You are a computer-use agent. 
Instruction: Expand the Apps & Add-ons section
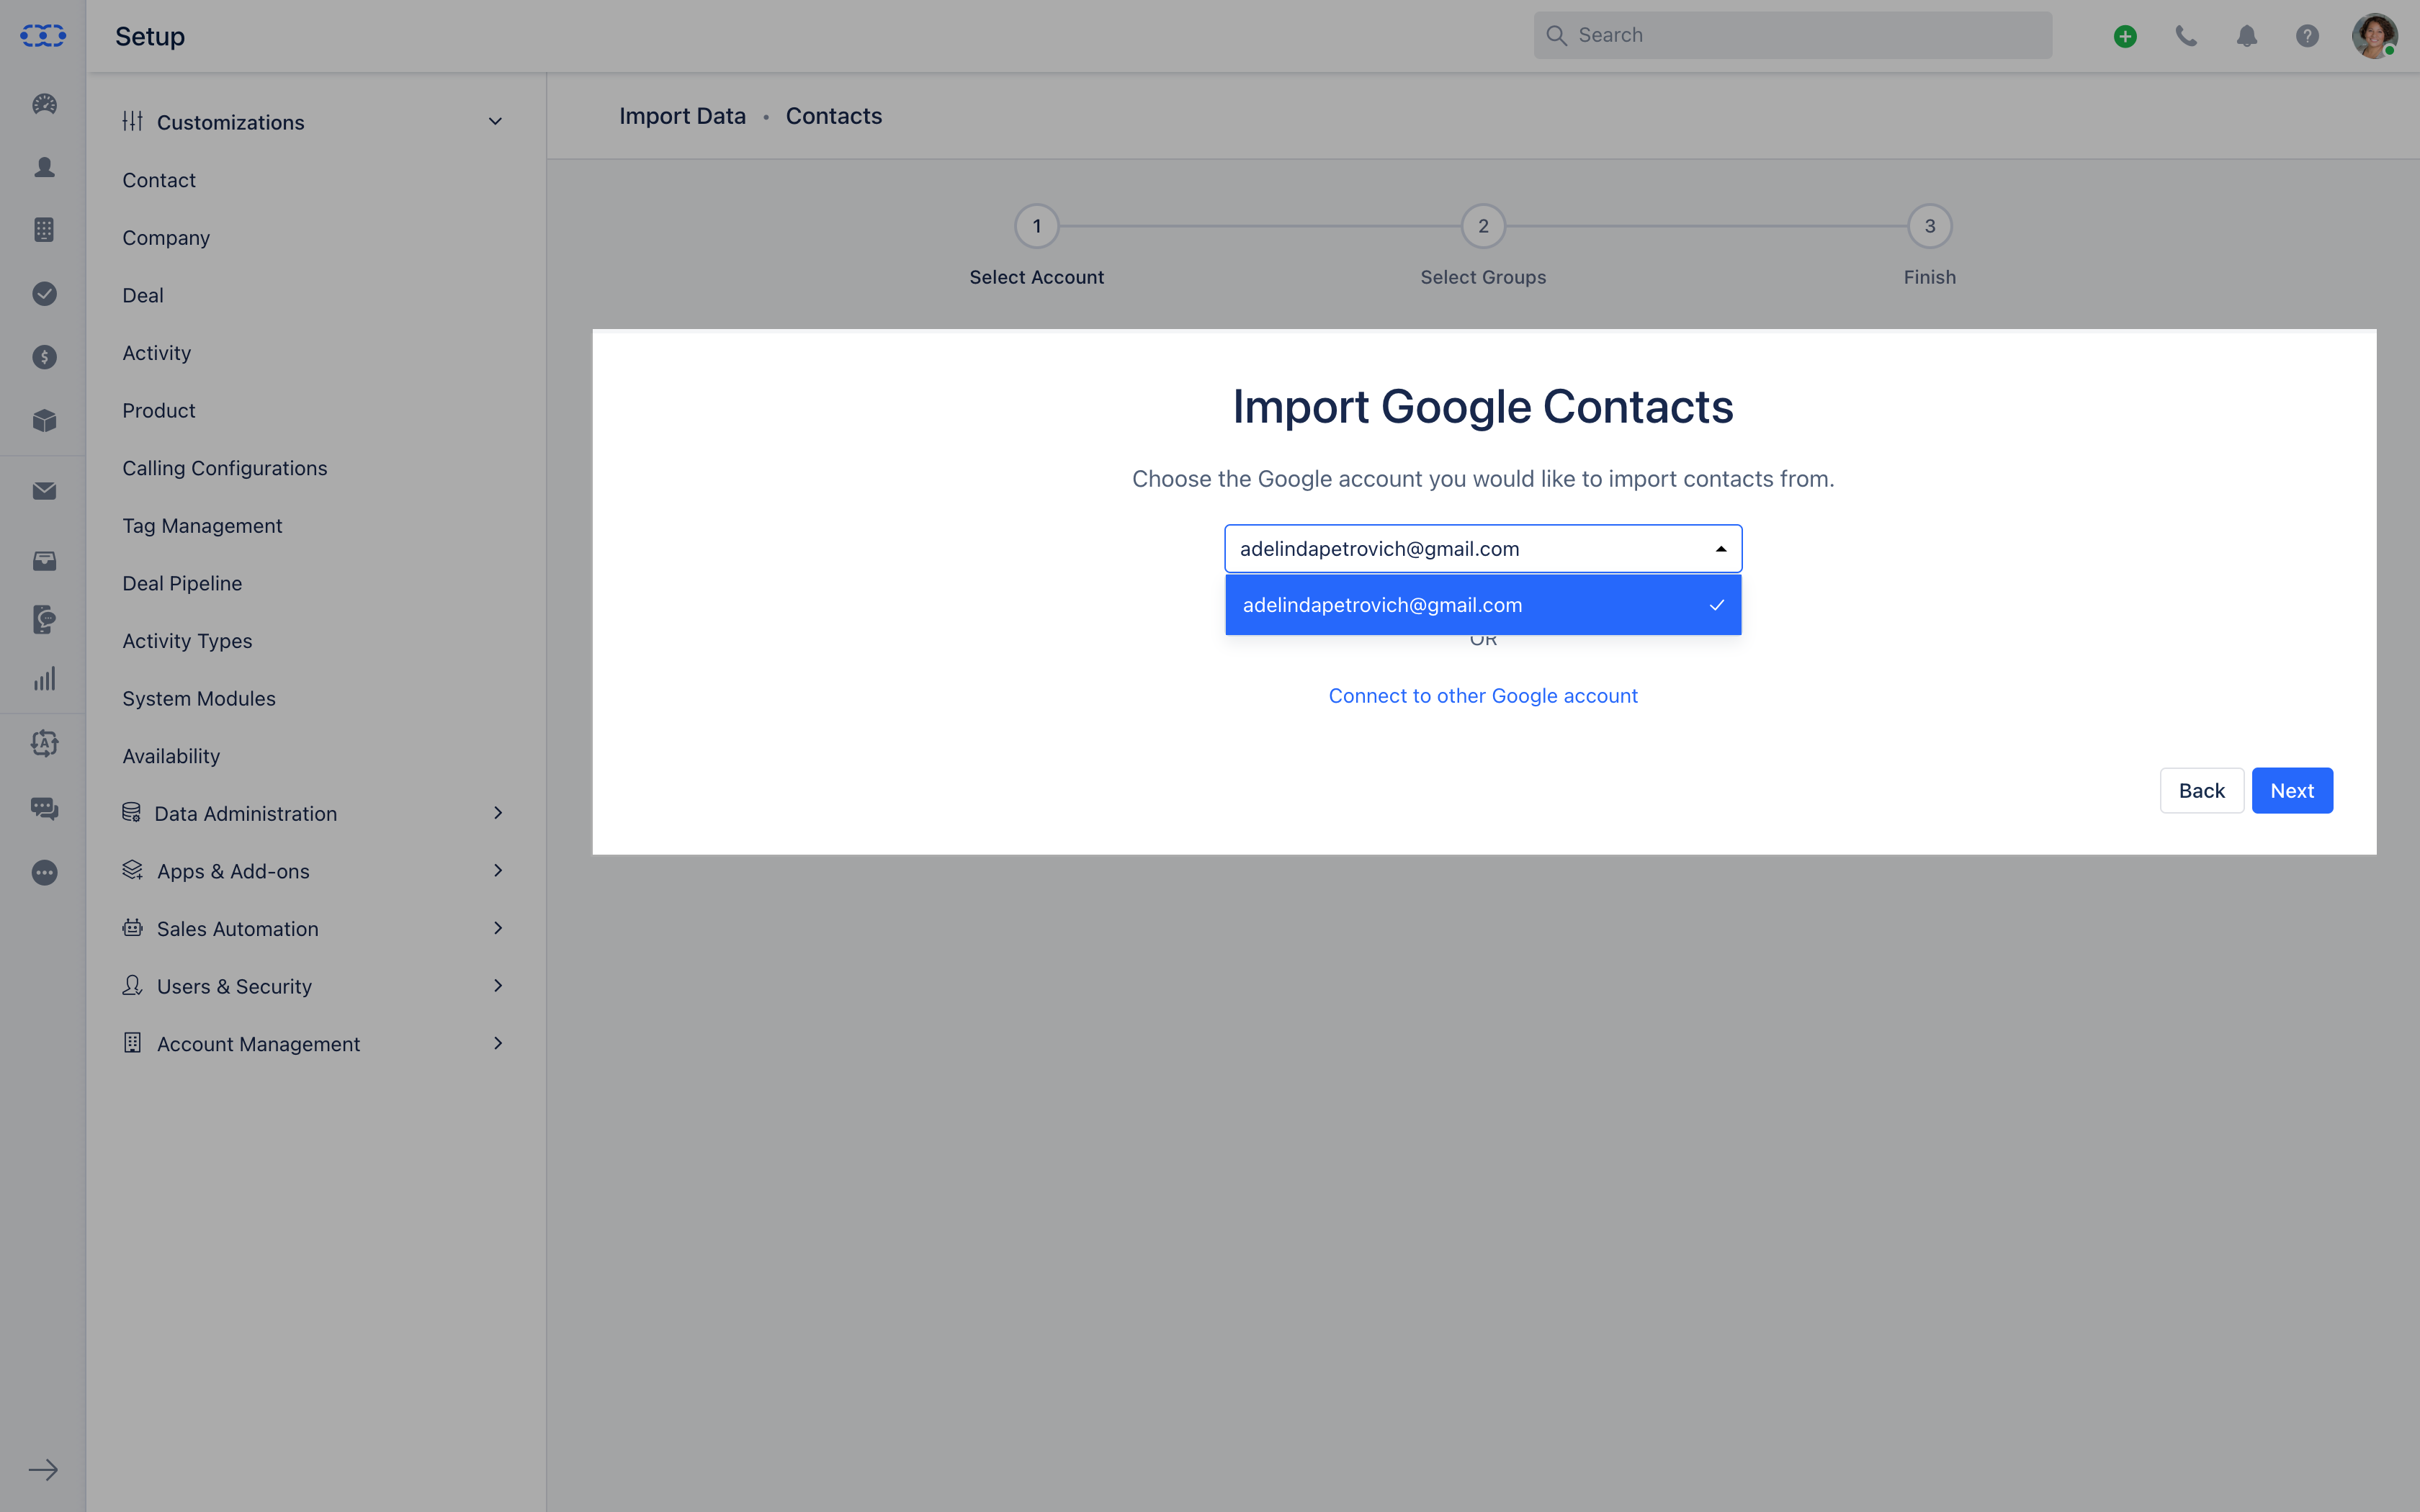point(498,871)
